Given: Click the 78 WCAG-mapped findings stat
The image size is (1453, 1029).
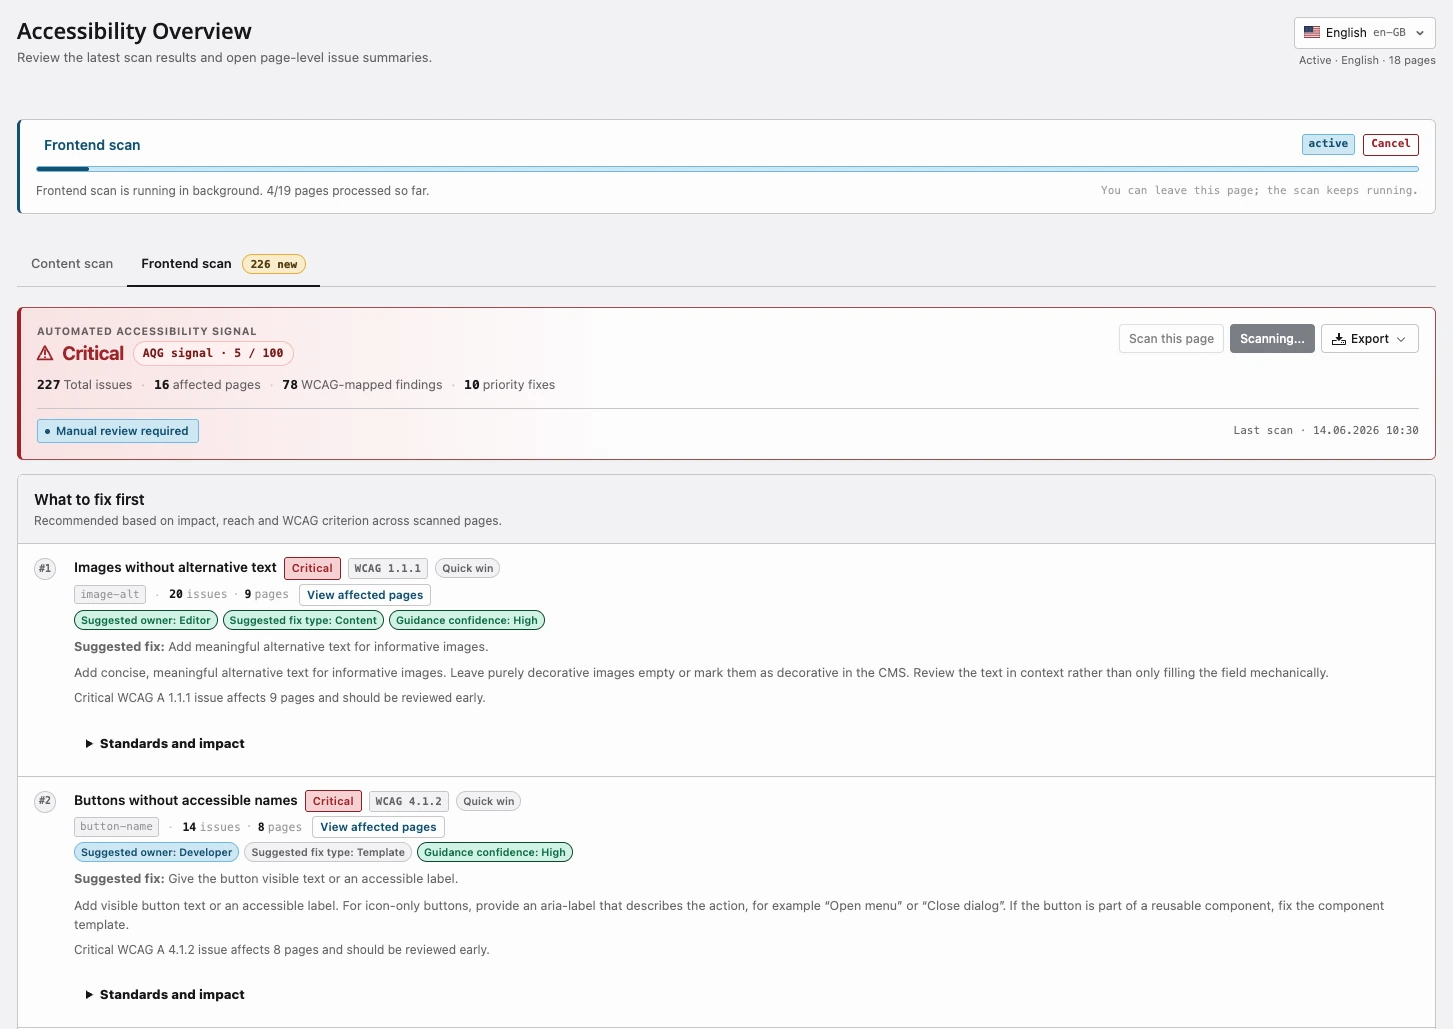Looking at the screenshot, I should [362, 385].
